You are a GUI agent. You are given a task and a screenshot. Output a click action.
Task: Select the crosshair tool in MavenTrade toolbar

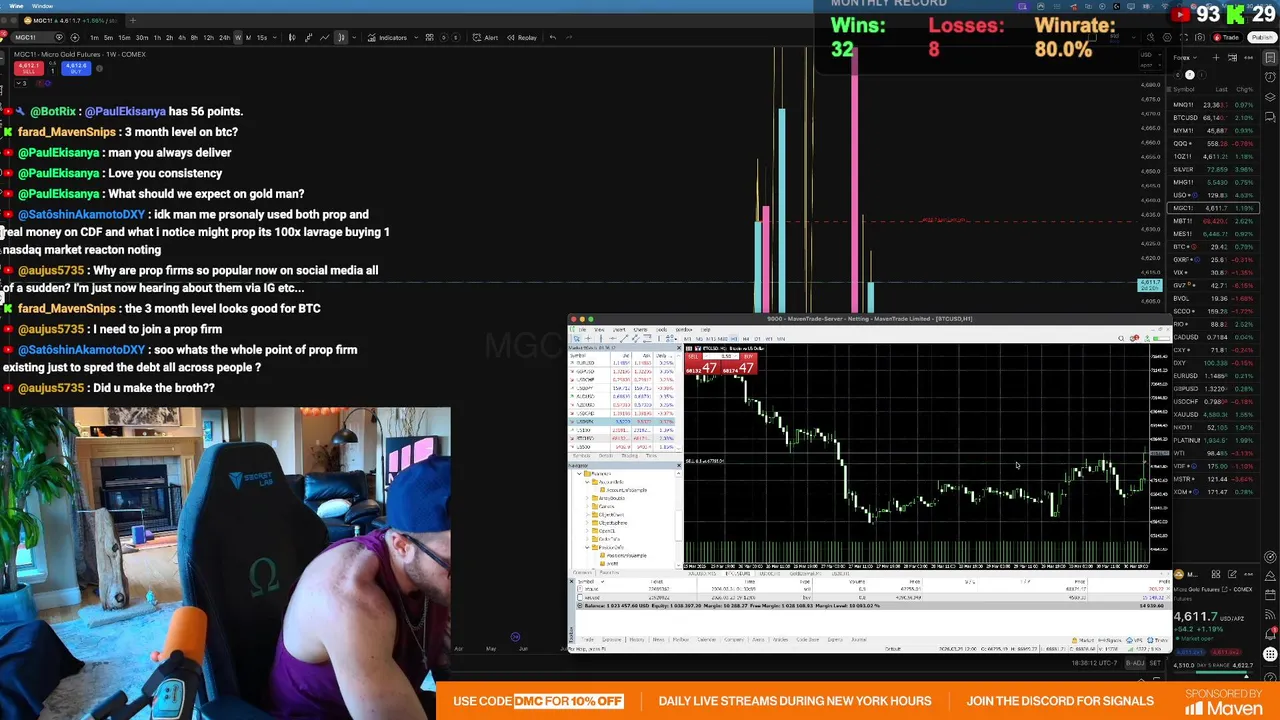pyautogui.click(x=588, y=339)
